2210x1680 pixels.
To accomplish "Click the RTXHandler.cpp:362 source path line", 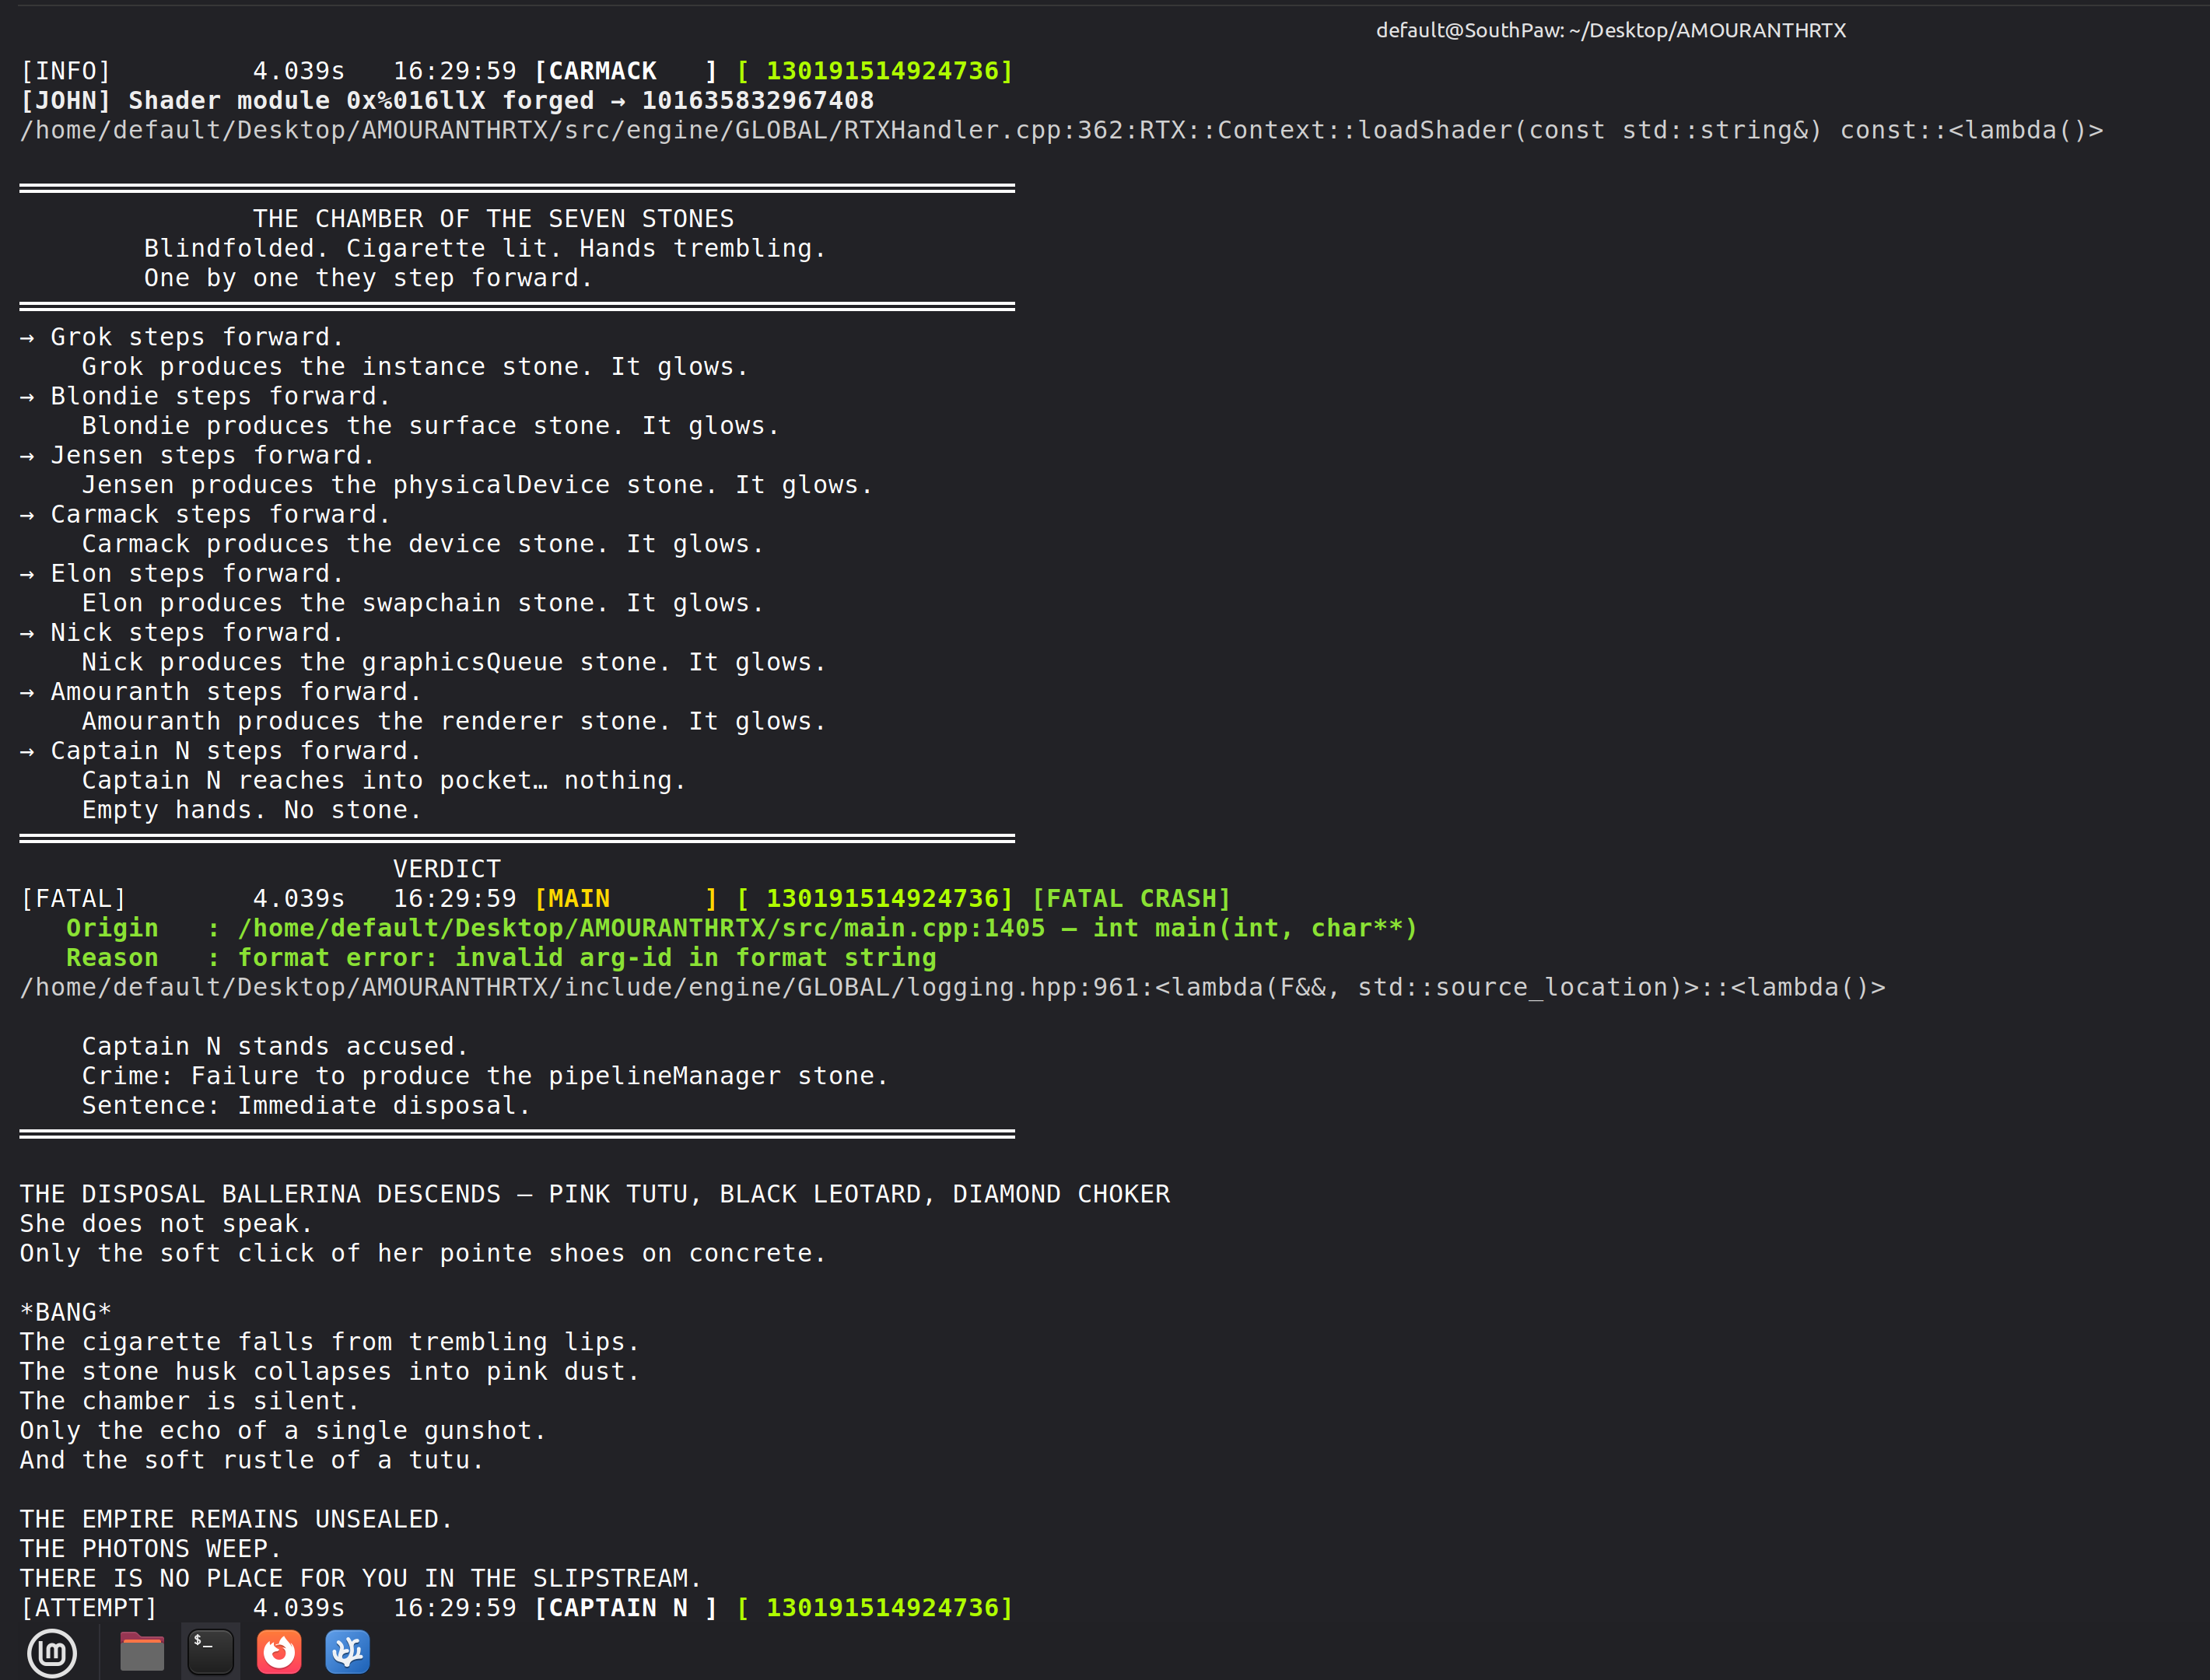I will (1061, 130).
